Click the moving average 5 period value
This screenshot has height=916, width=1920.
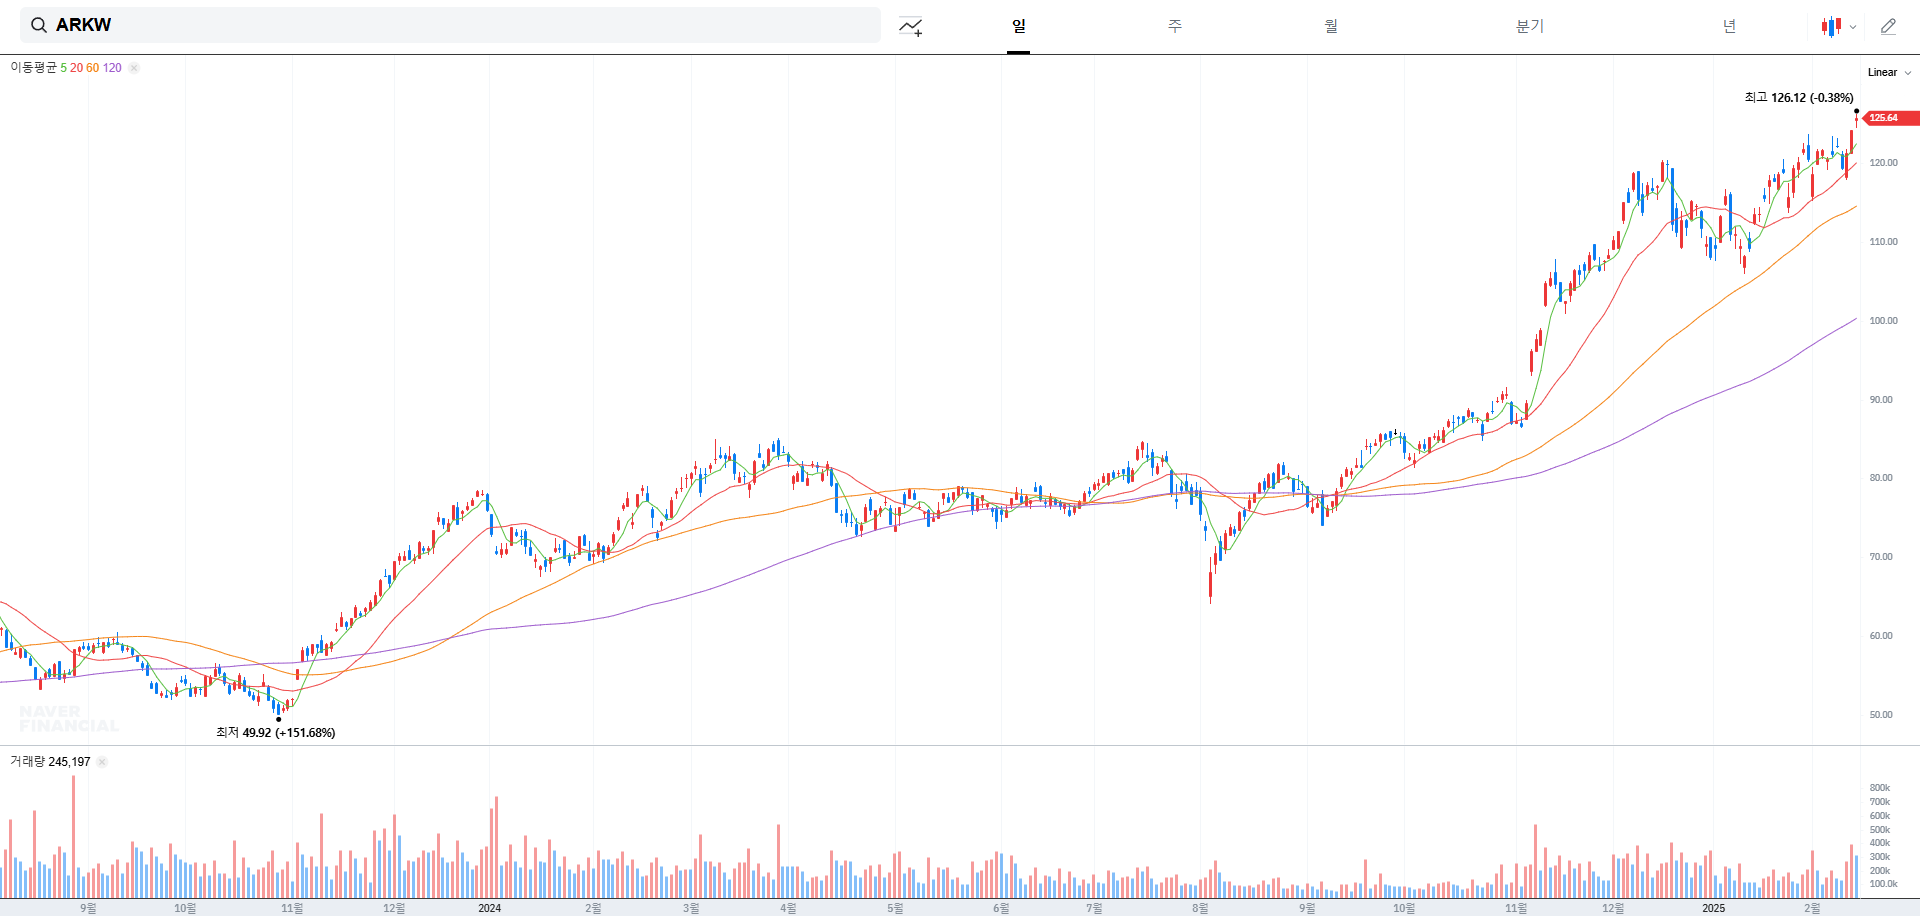63,68
